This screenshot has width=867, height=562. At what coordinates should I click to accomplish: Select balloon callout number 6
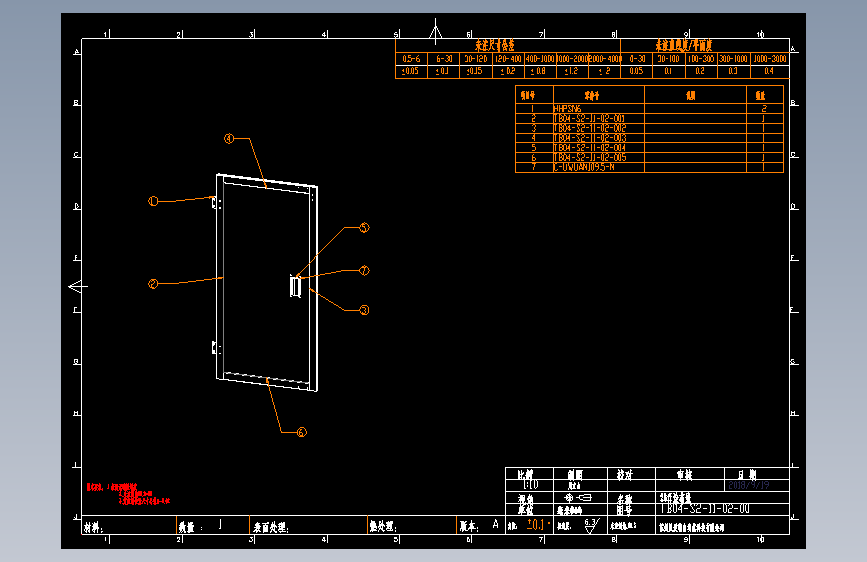[x=301, y=433]
